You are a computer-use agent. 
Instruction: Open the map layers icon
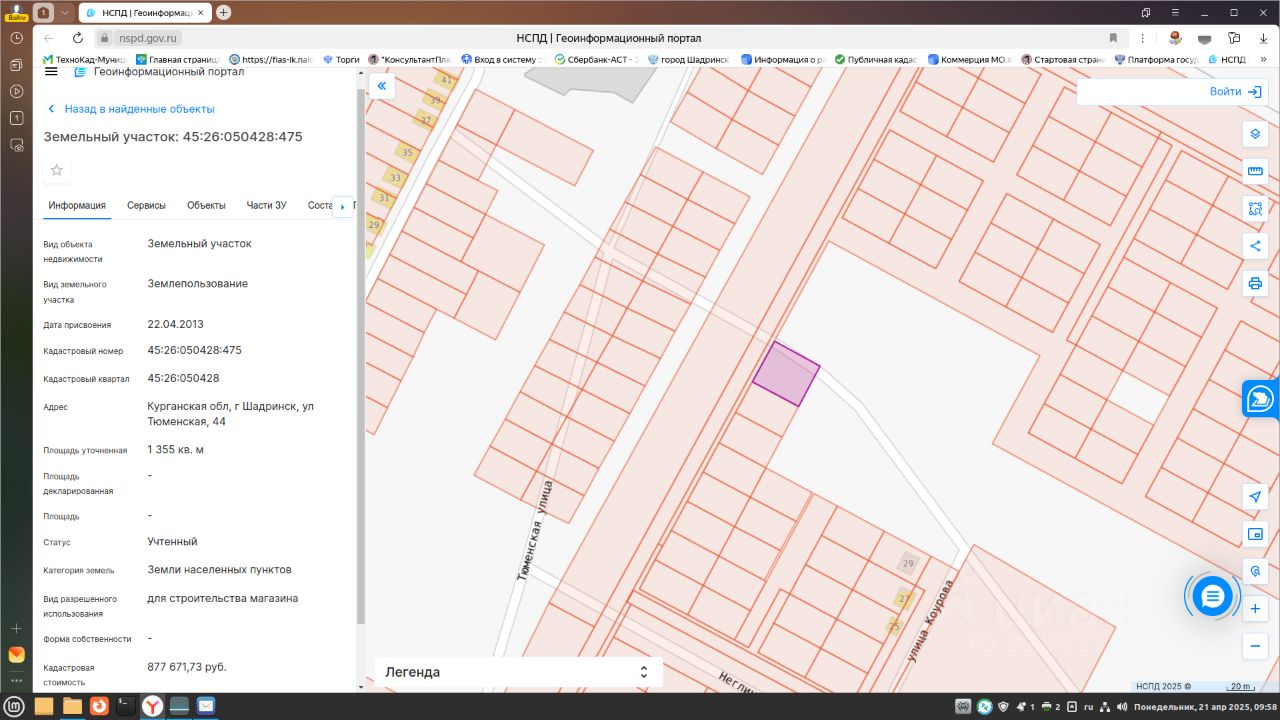coord(1255,134)
